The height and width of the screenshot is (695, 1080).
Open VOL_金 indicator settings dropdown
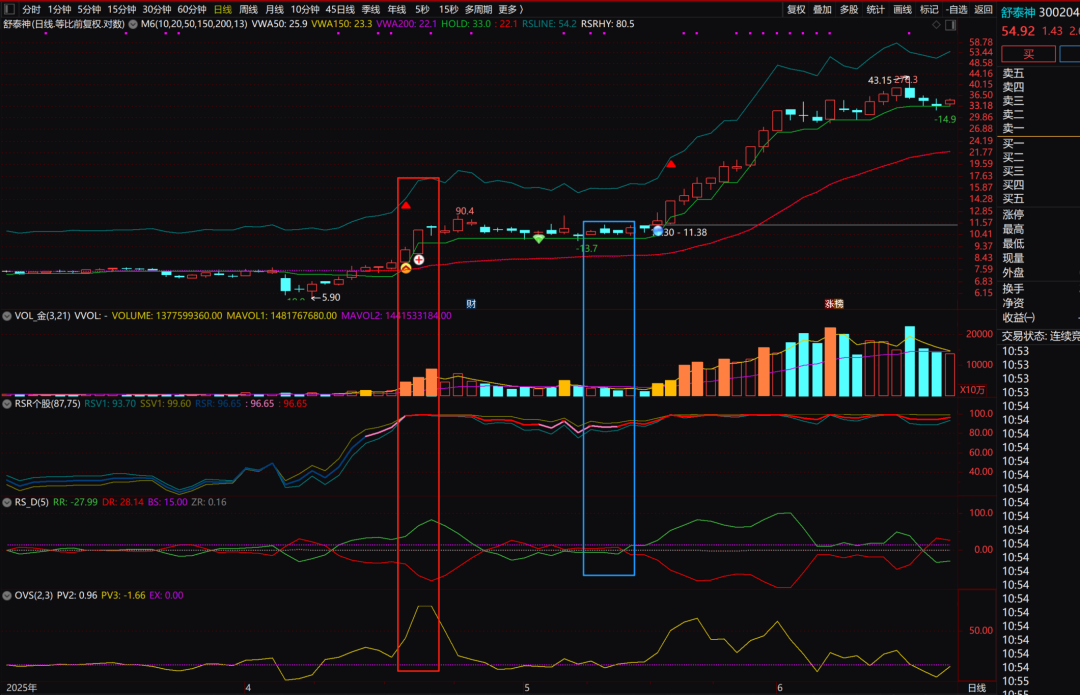(7, 316)
